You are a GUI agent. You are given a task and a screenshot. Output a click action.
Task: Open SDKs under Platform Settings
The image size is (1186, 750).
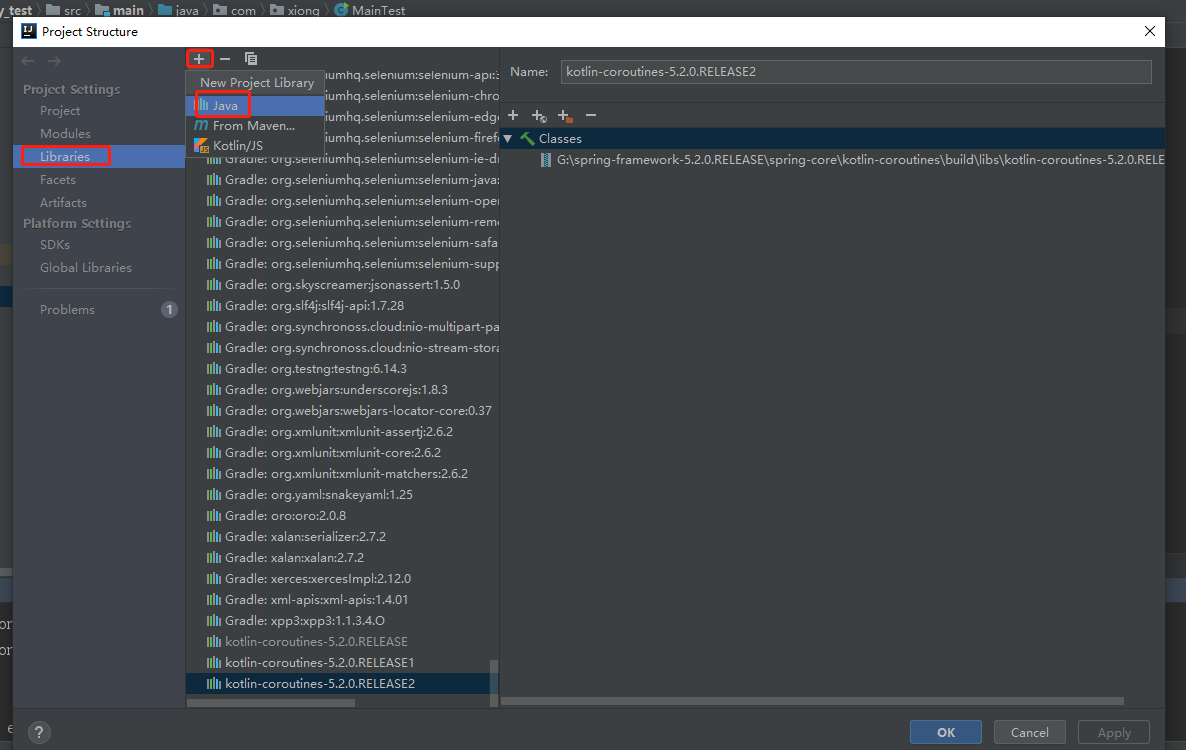pyautogui.click(x=54, y=244)
